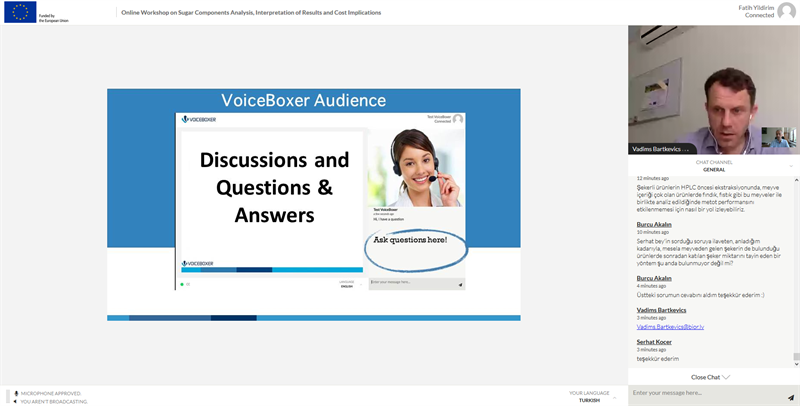Open the Your Language Turkish dropdown
800x406 pixels.
tap(589, 397)
